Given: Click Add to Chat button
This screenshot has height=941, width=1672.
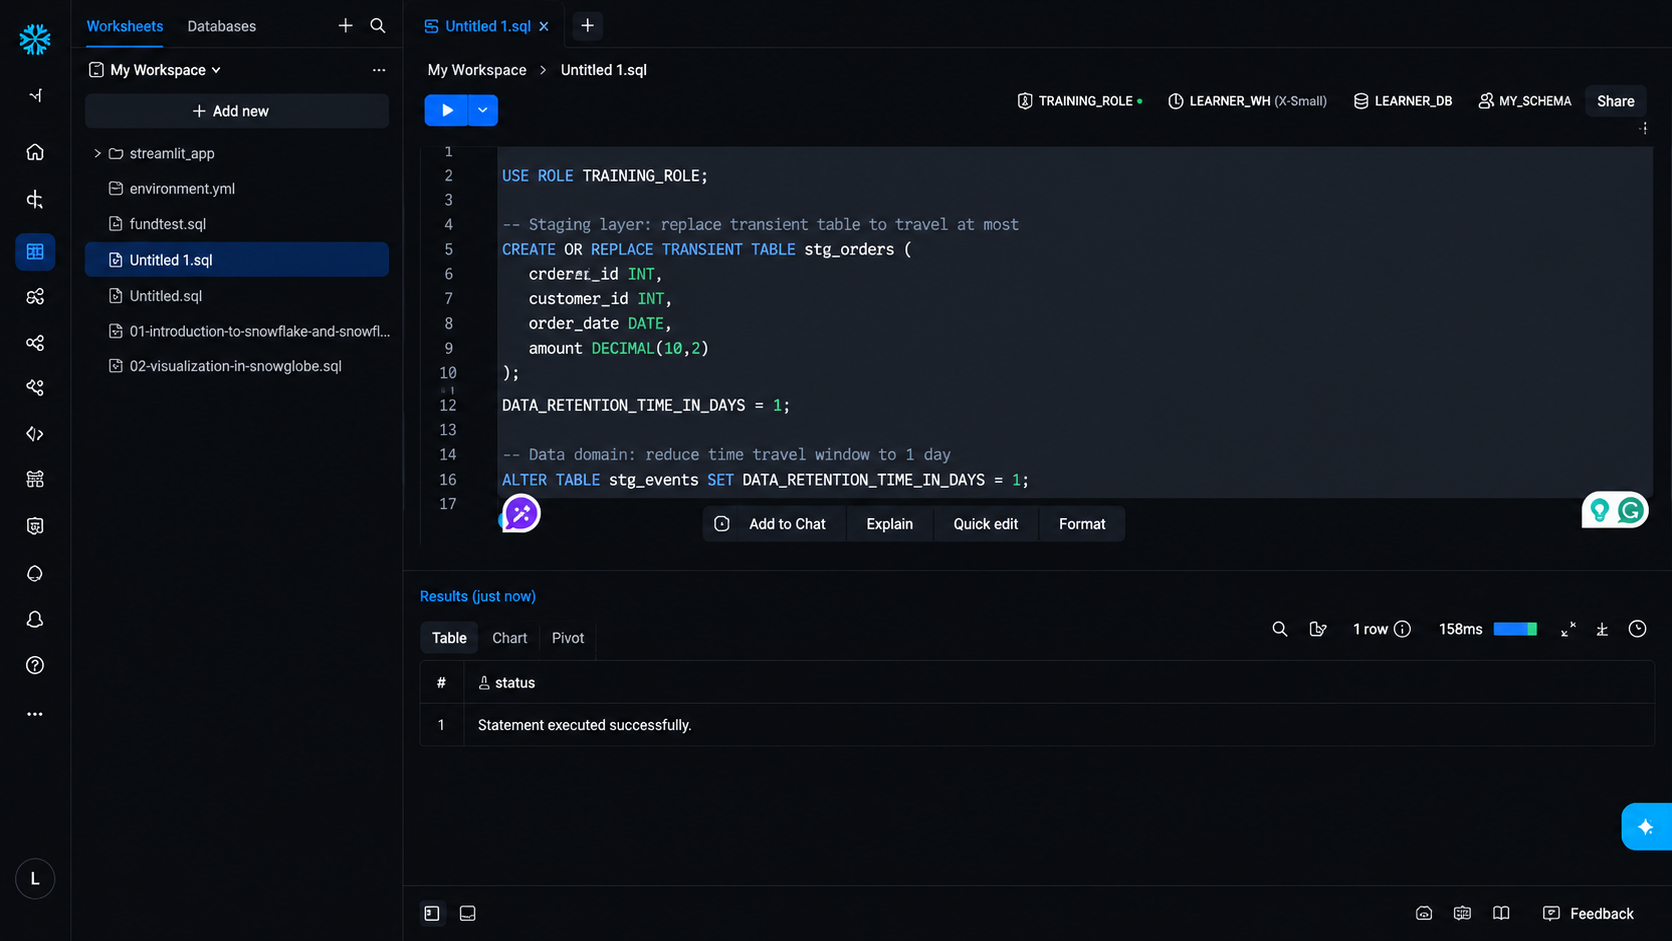Looking at the screenshot, I should pos(773,524).
